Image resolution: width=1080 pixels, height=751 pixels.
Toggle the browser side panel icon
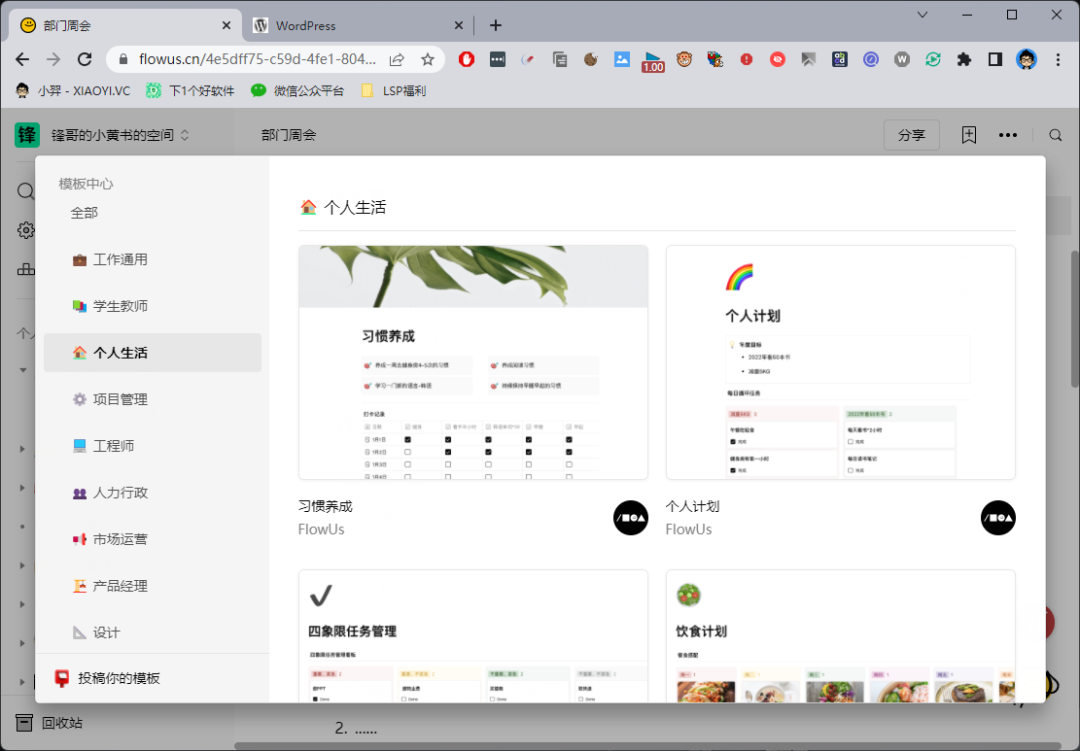coord(995,59)
